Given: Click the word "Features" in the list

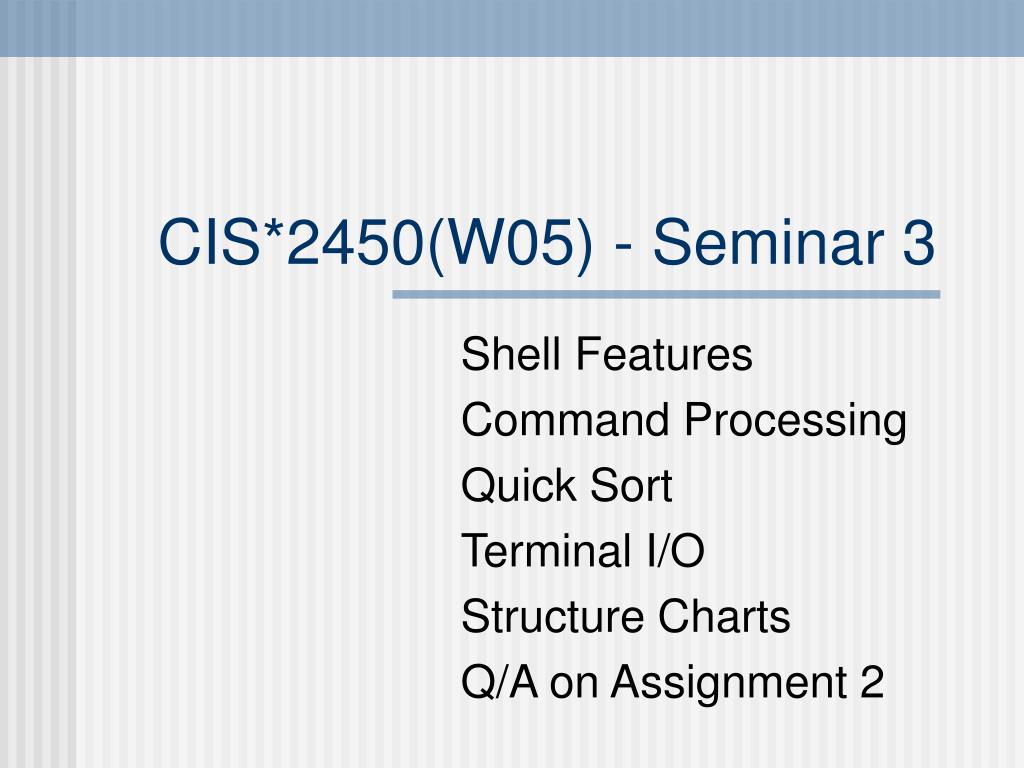Looking at the screenshot, I should point(664,354).
